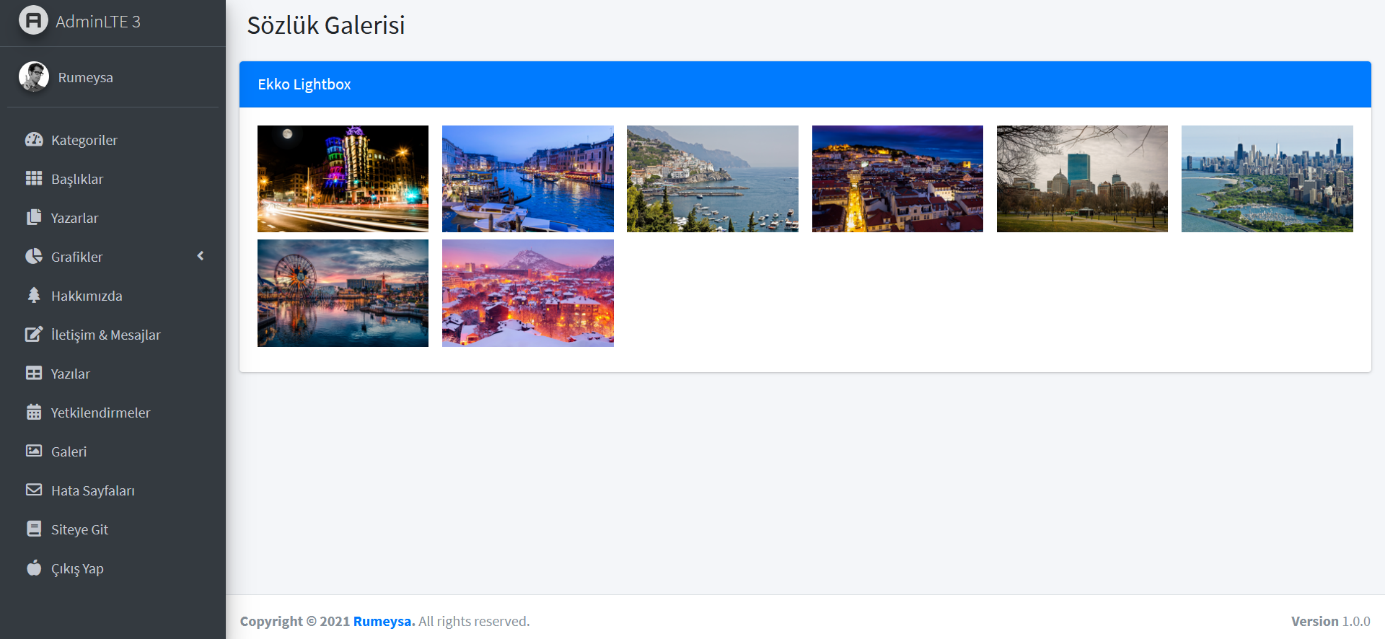Screen dimensions: 1385x639
Task: Select the Grafikler pie chart icon
Action: point(33,257)
